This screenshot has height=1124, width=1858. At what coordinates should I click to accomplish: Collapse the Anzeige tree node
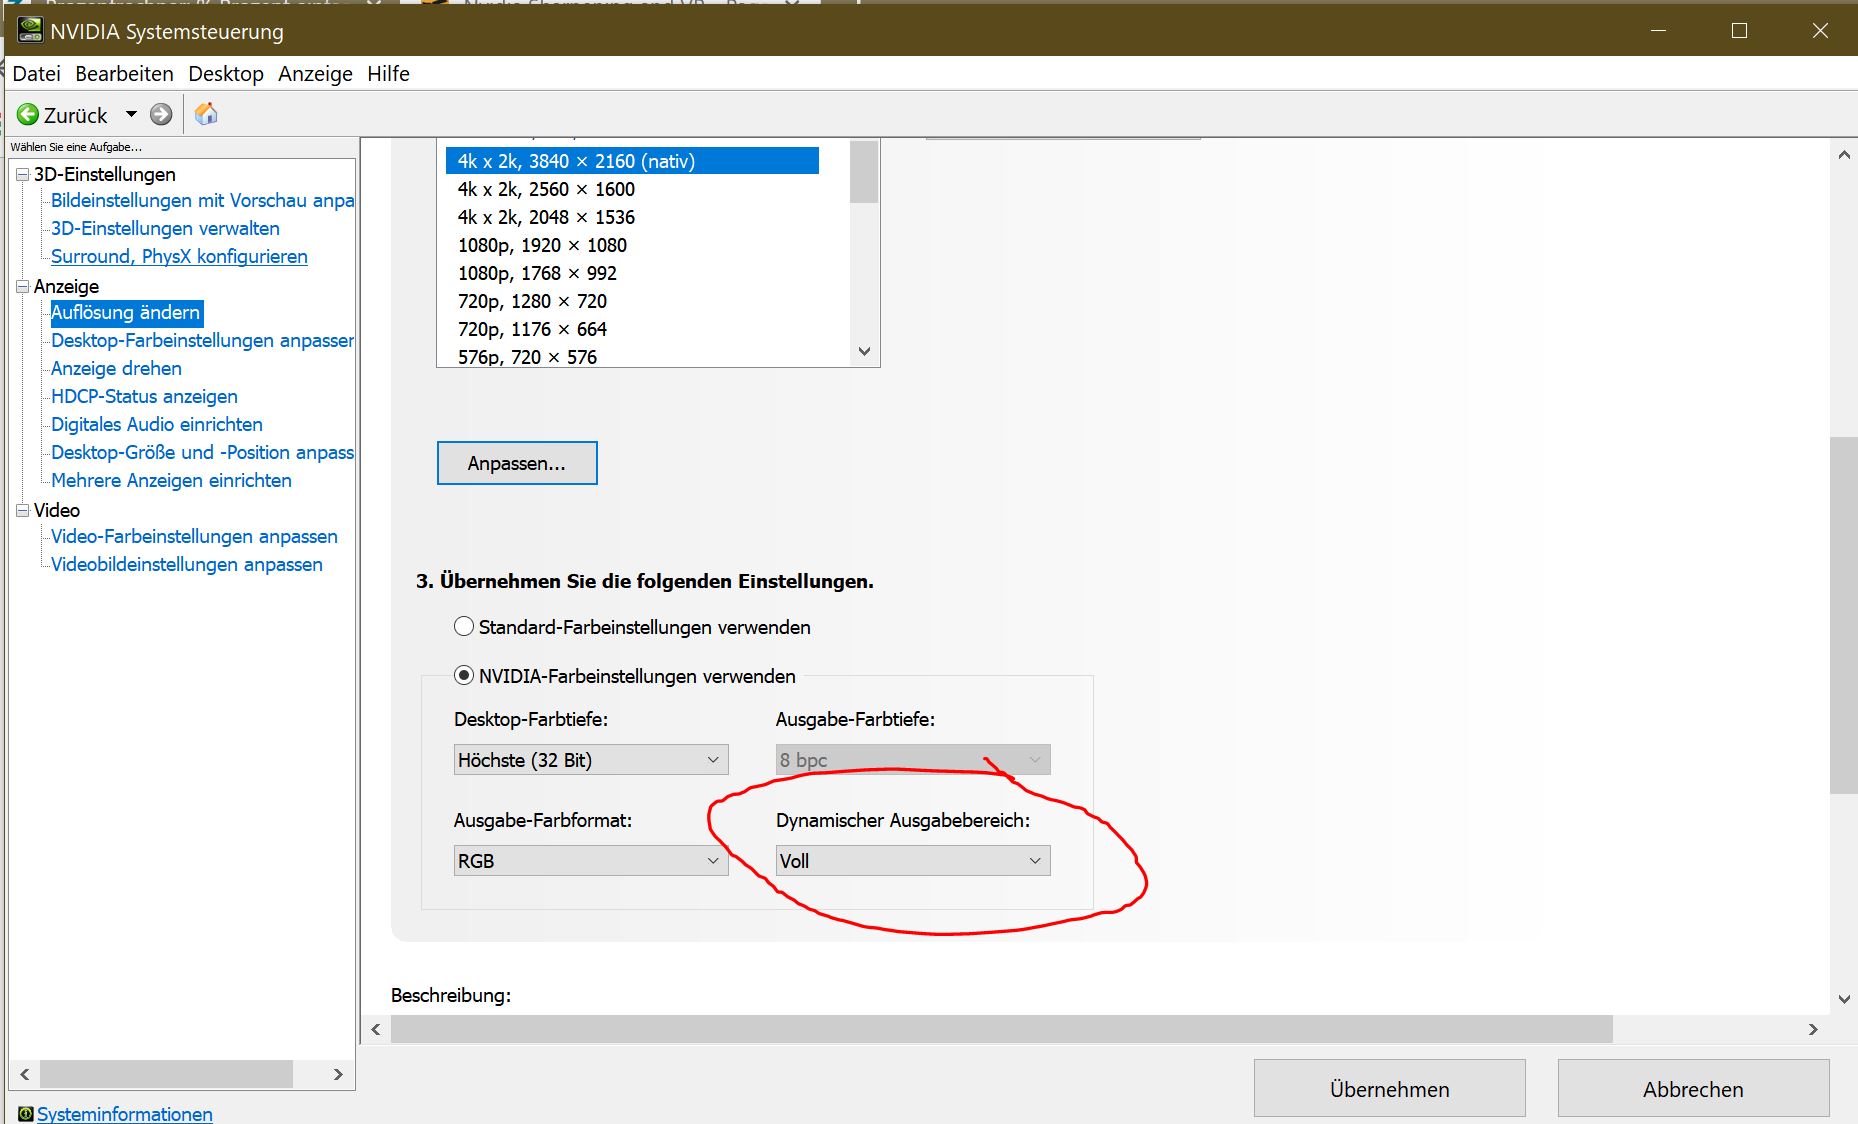click(23, 286)
